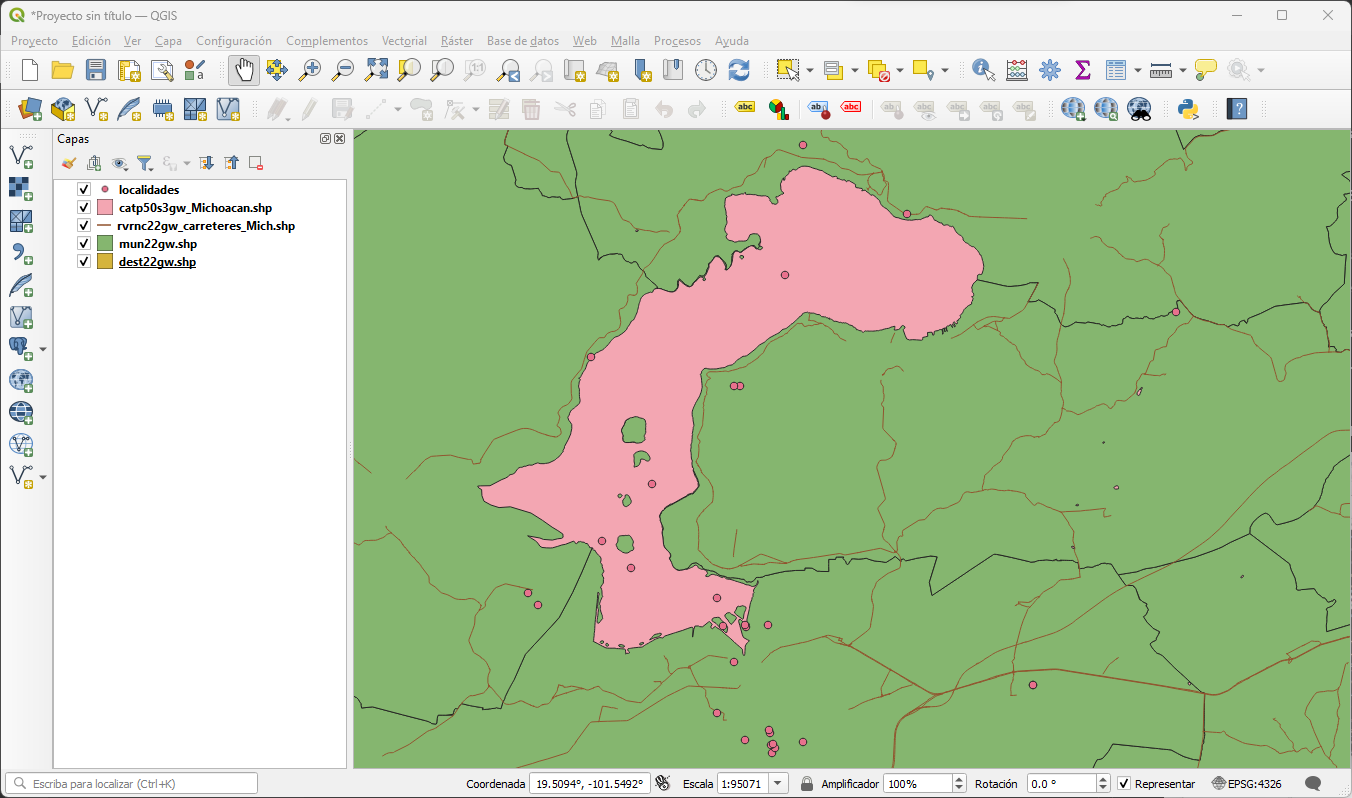1352x798 pixels.
Task: Open Help contents book icon
Action: (1237, 108)
